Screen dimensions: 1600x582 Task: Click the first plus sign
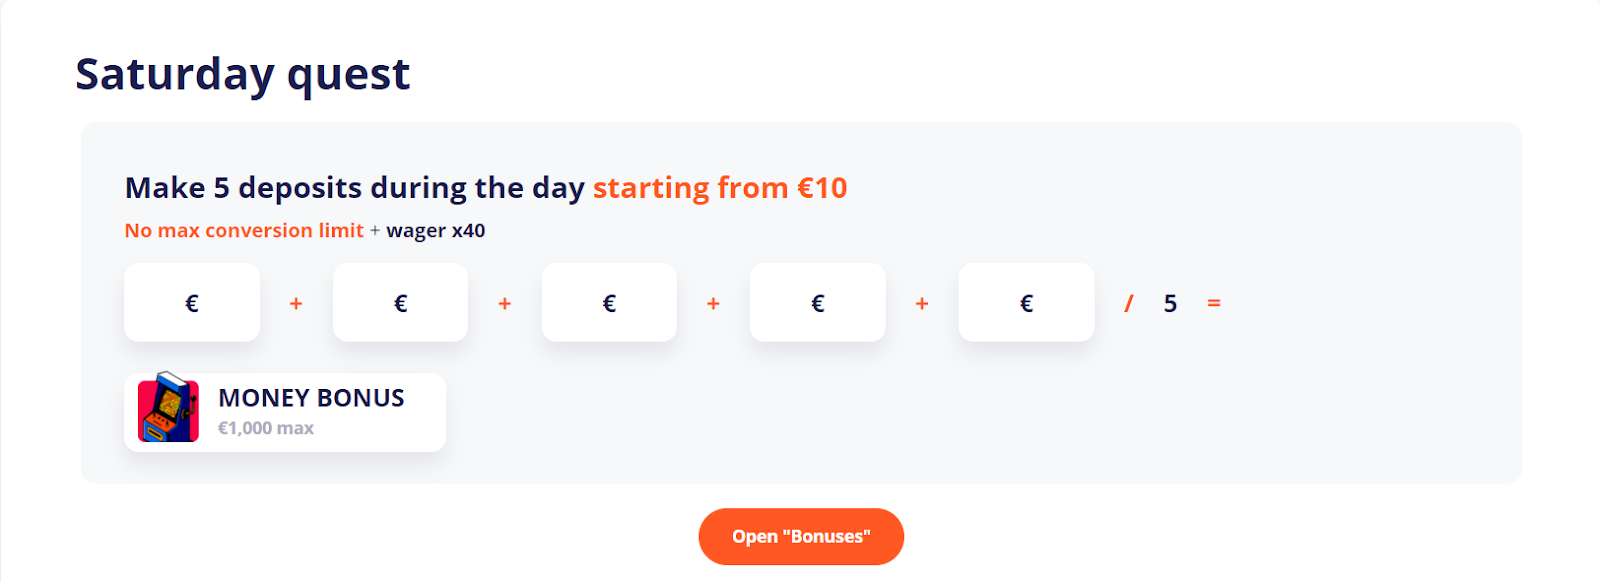coord(296,303)
